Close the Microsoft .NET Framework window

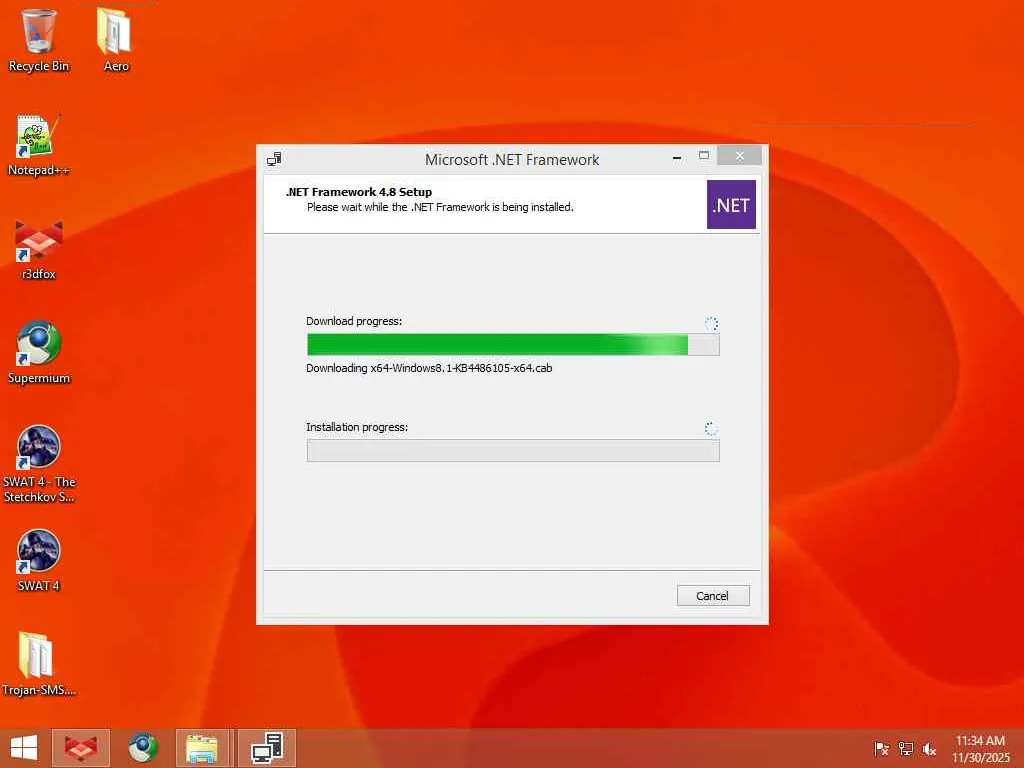739,155
